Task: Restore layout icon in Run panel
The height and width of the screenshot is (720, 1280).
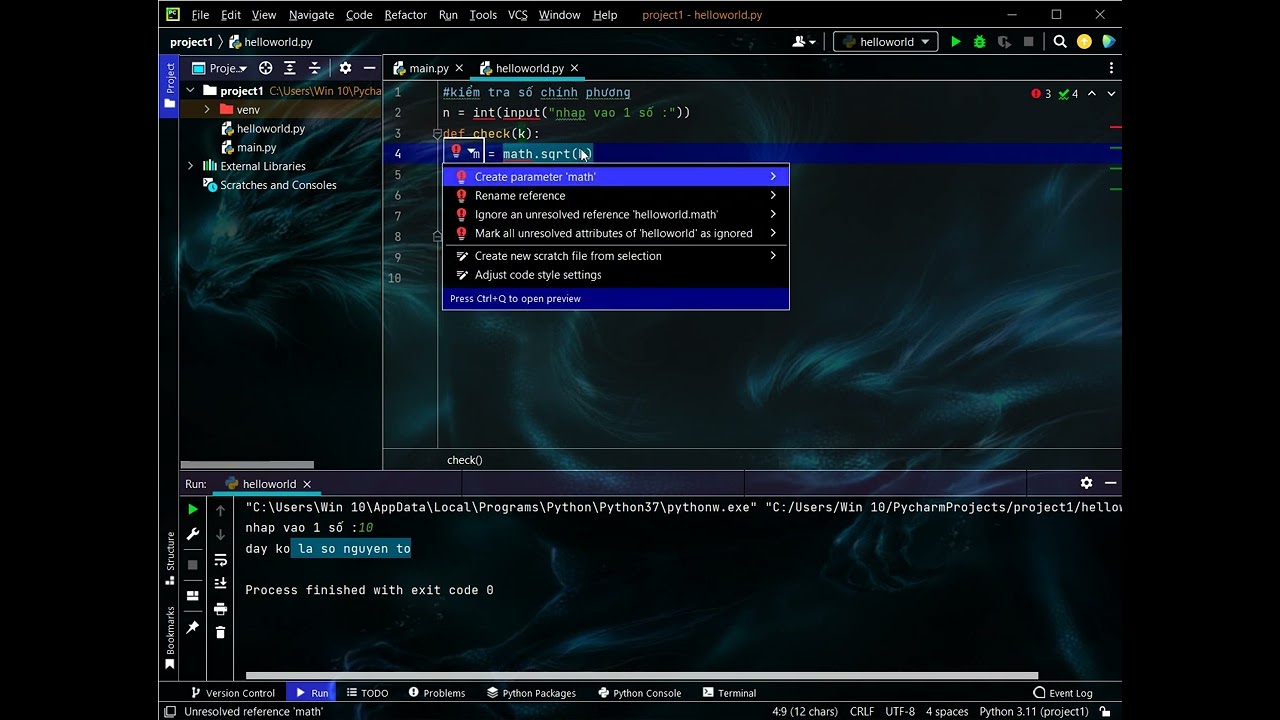Action: [x=193, y=596]
